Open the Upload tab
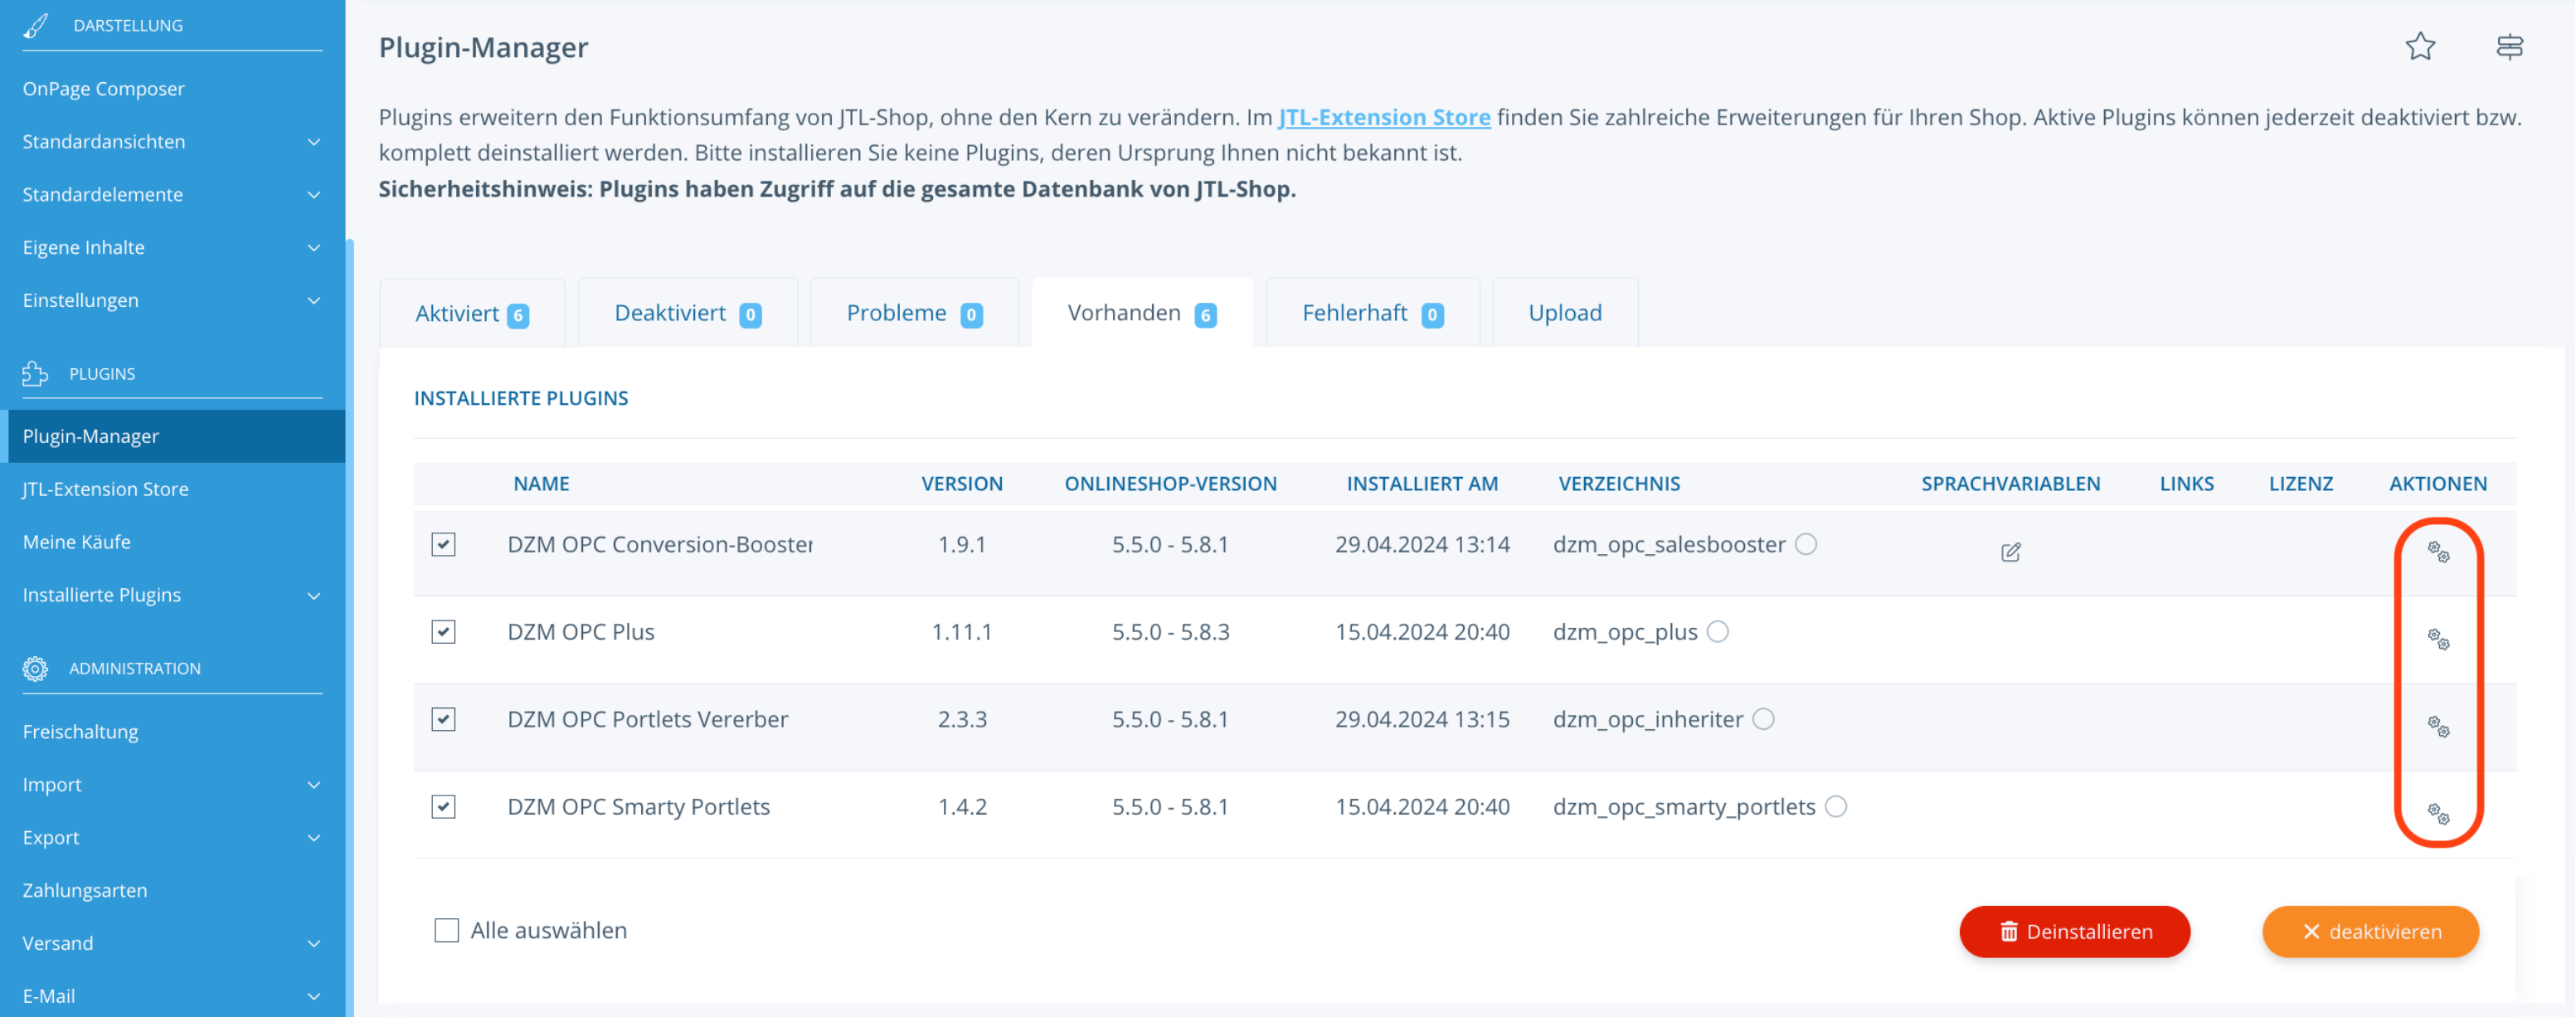The width and height of the screenshot is (2576, 1017). [x=1565, y=313]
